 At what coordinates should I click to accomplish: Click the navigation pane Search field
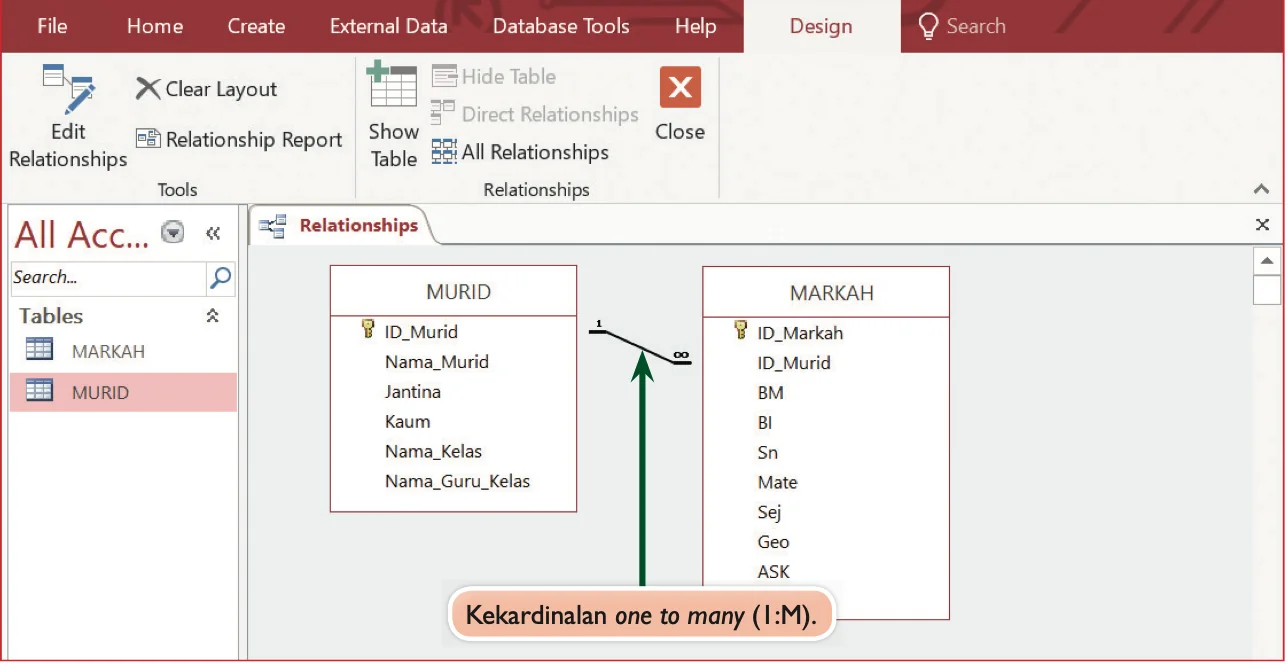pyautogui.click(x=109, y=278)
